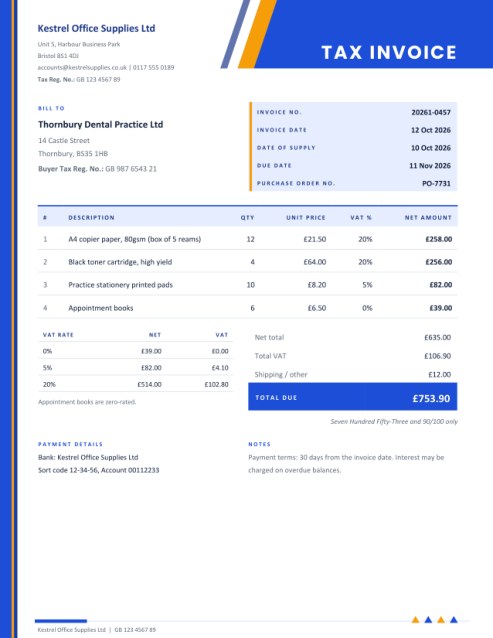Select buyer tax number GB 987 6543 21
This screenshot has height=638, width=493.
[131, 169]
